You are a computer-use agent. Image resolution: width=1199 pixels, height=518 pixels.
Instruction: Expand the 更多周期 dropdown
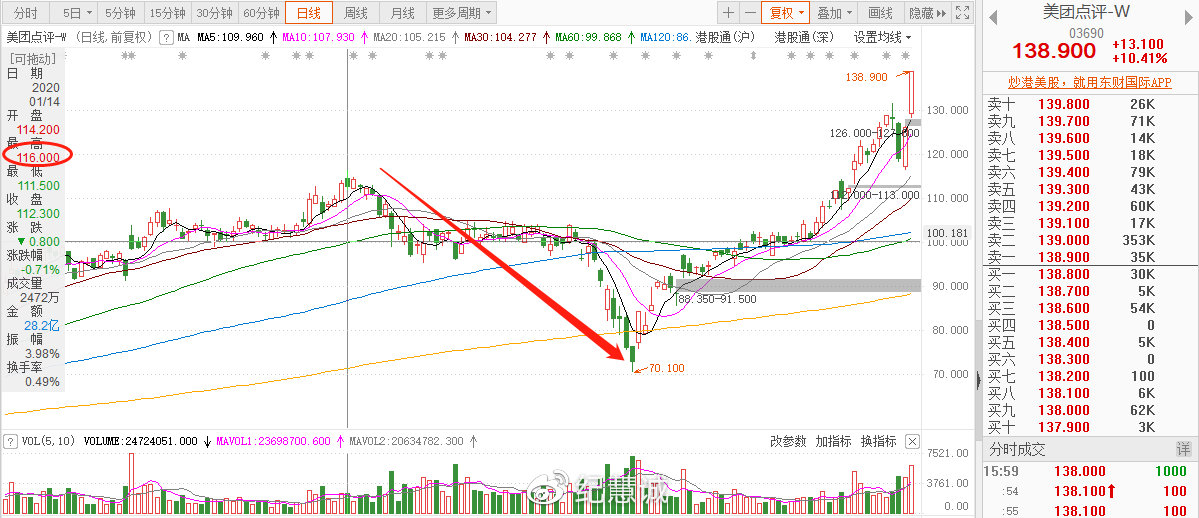click(x=462, y=12)
